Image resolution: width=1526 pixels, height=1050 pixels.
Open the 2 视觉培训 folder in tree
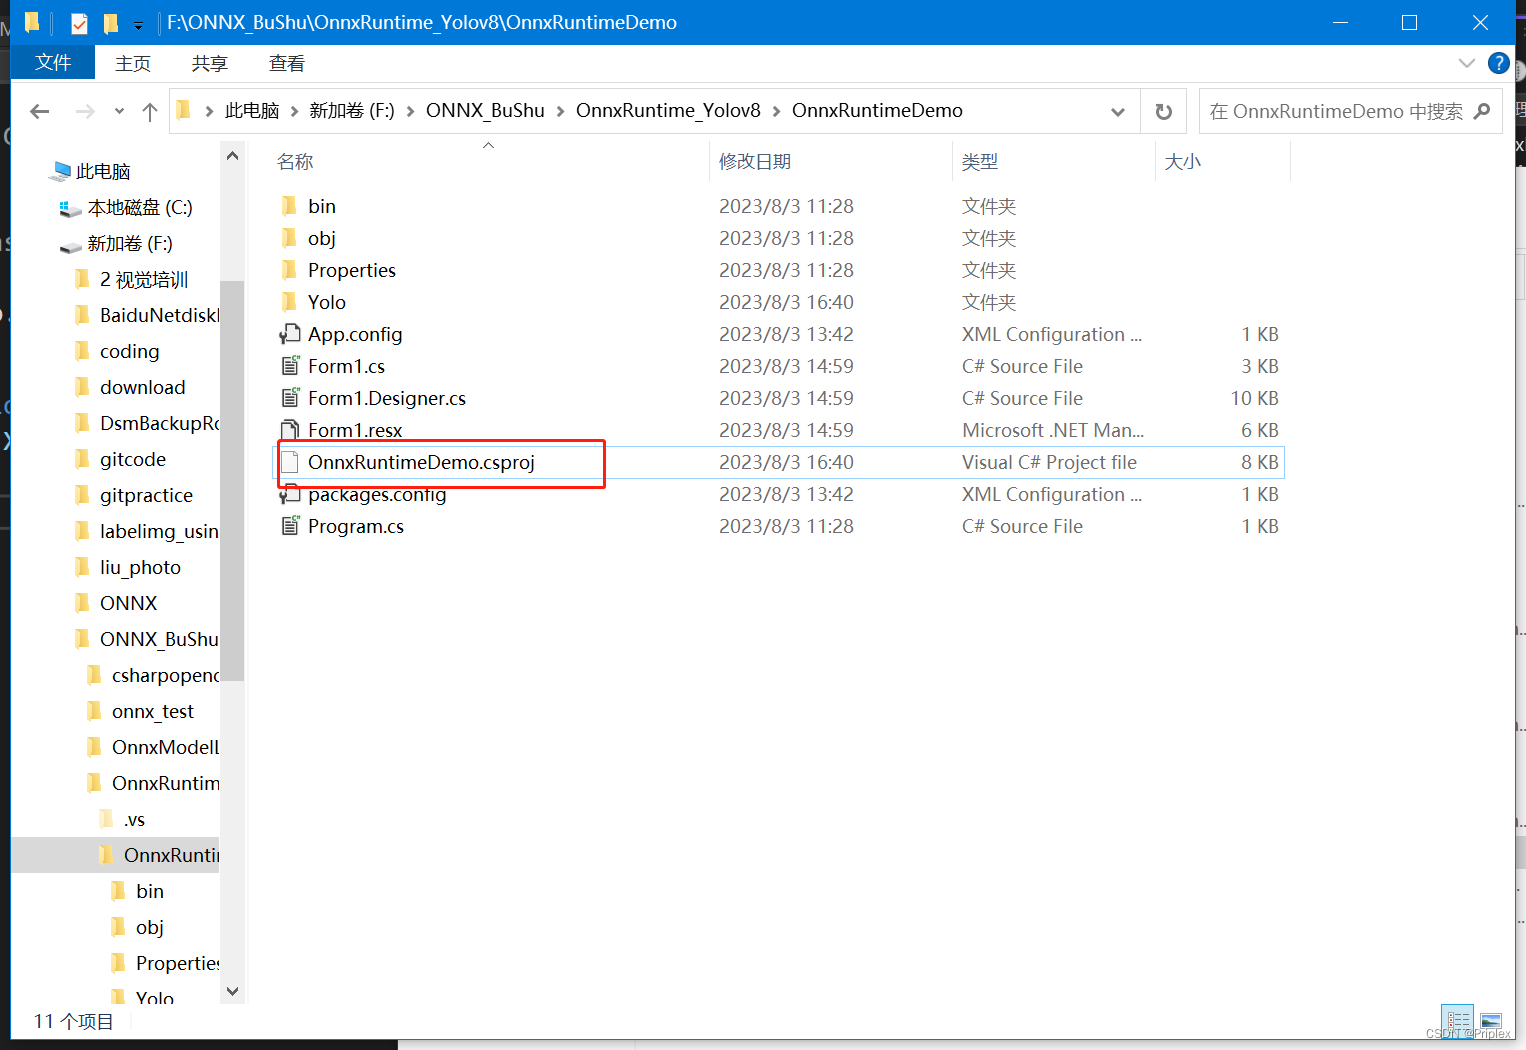click(144, 280)
